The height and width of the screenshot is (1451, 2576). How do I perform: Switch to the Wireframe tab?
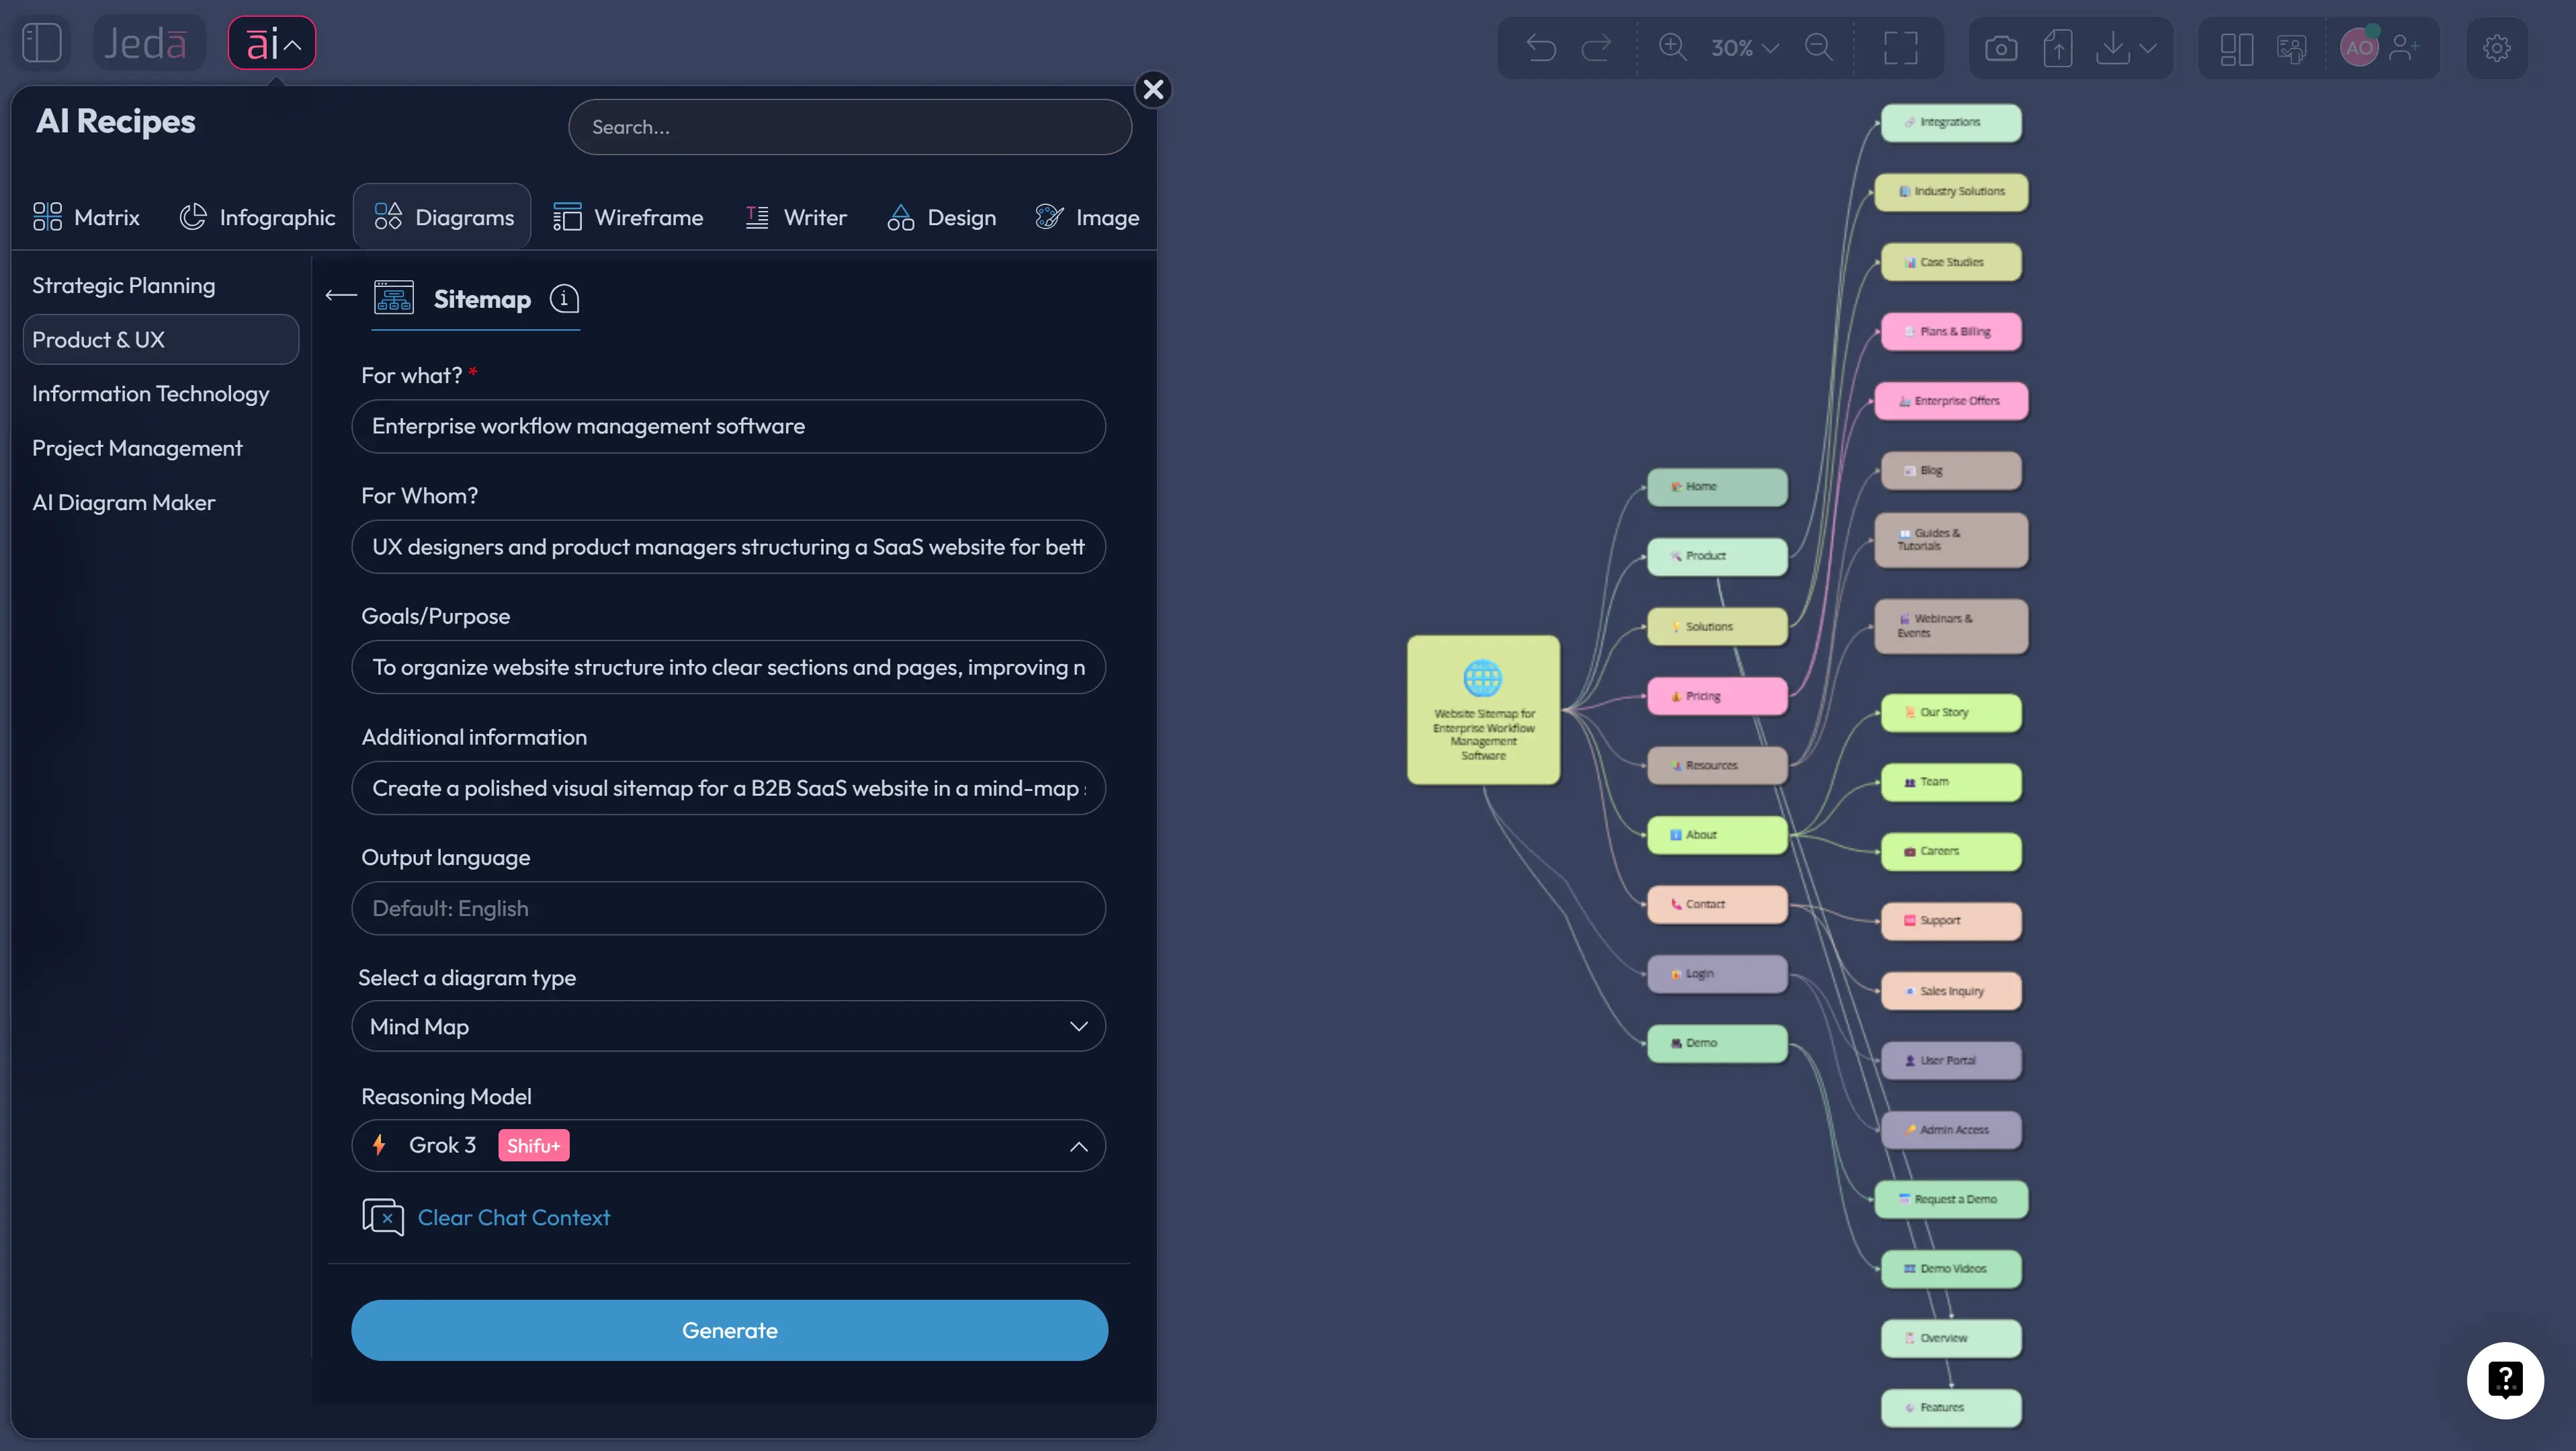tap(629, 217)
